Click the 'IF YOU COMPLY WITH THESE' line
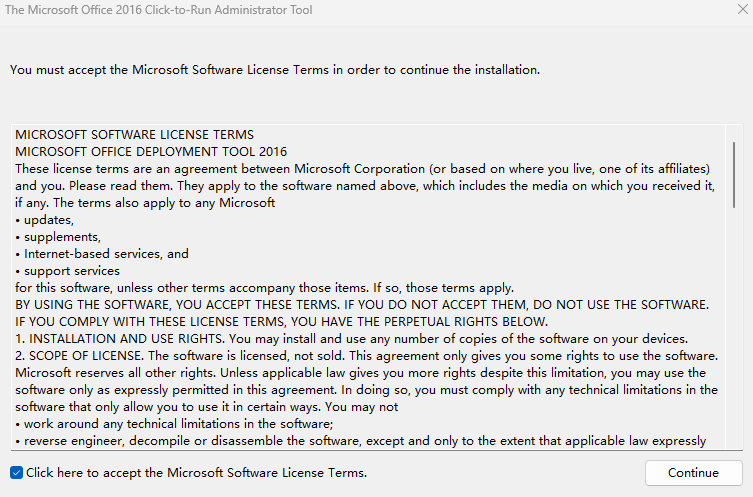753x497 pixels. coord(281,322)
